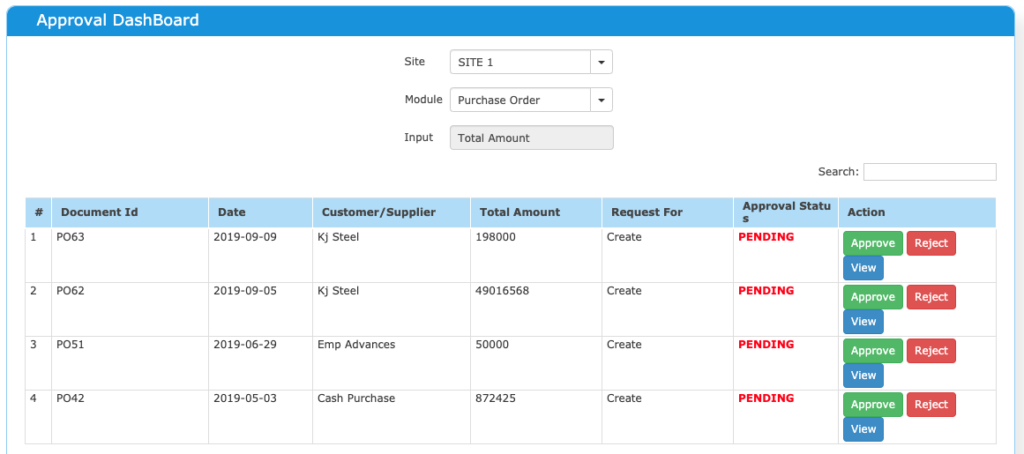Click the date 2019-09-09
The width and height of the screenshot is (1024, 454).
[245, 237]
